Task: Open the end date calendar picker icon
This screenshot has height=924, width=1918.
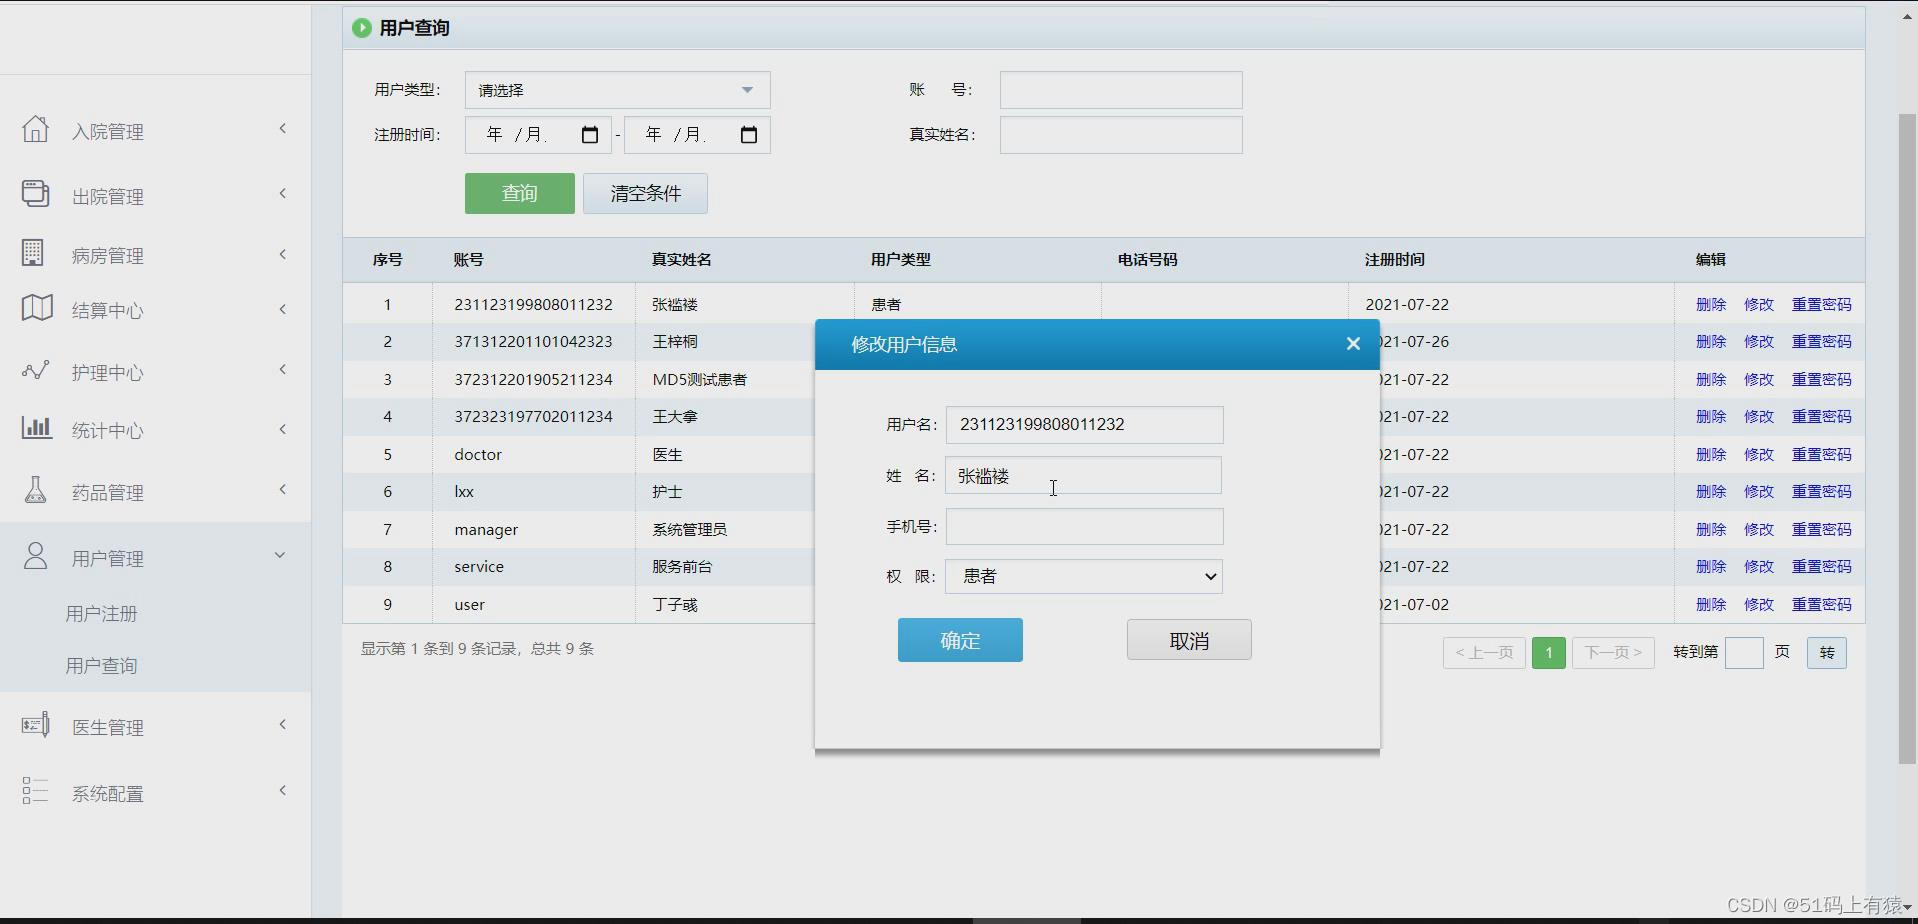Action: click(749, 135)
